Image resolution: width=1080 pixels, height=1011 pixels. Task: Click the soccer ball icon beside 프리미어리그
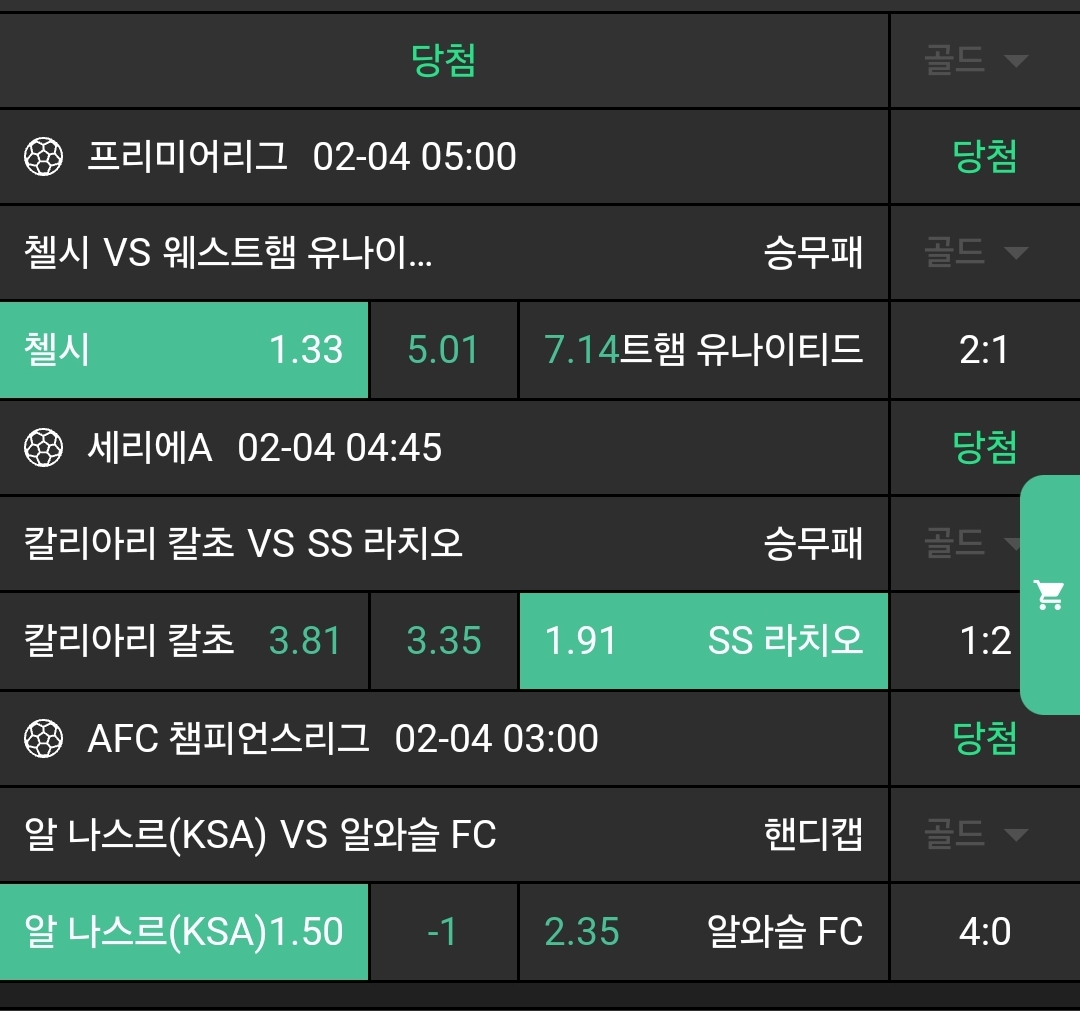pyautogui.click(x=43, y=157)
